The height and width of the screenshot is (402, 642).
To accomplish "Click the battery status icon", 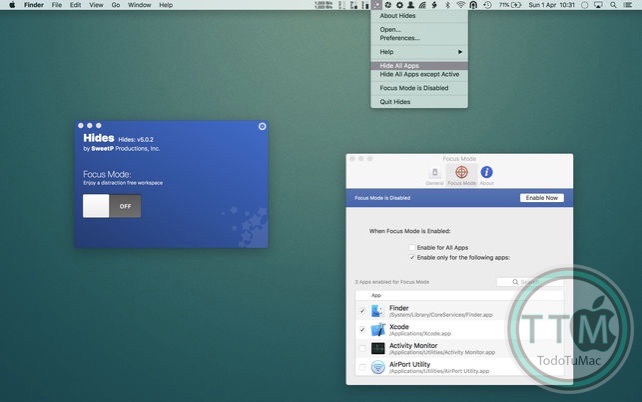I will (516, 5).
